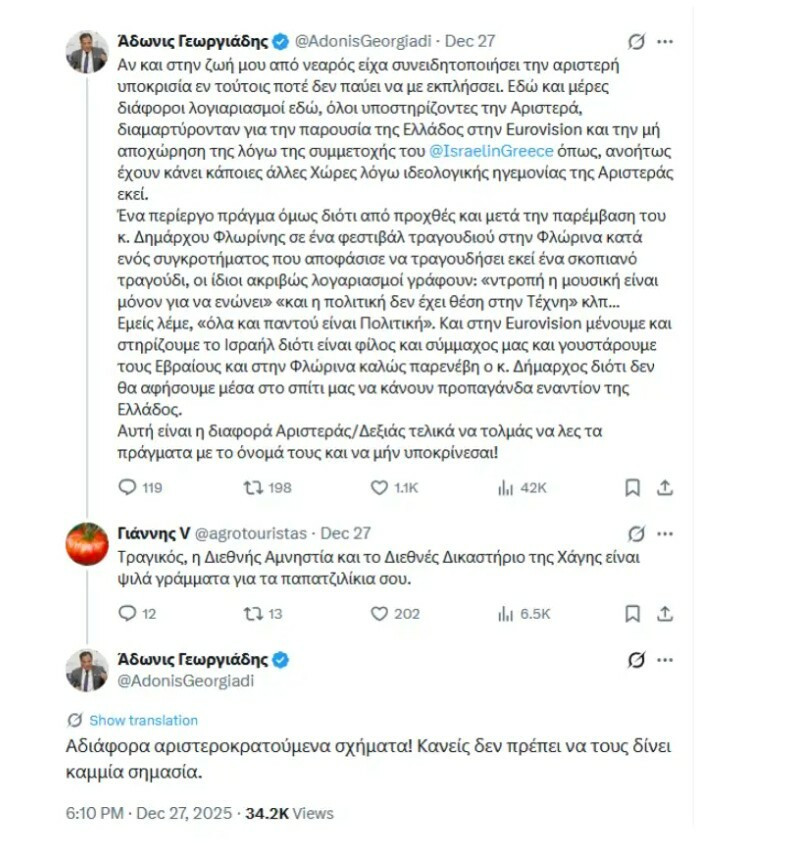Open more options on the bottom tweet
This screenshot has width=787, height=852.
(665, 659)
